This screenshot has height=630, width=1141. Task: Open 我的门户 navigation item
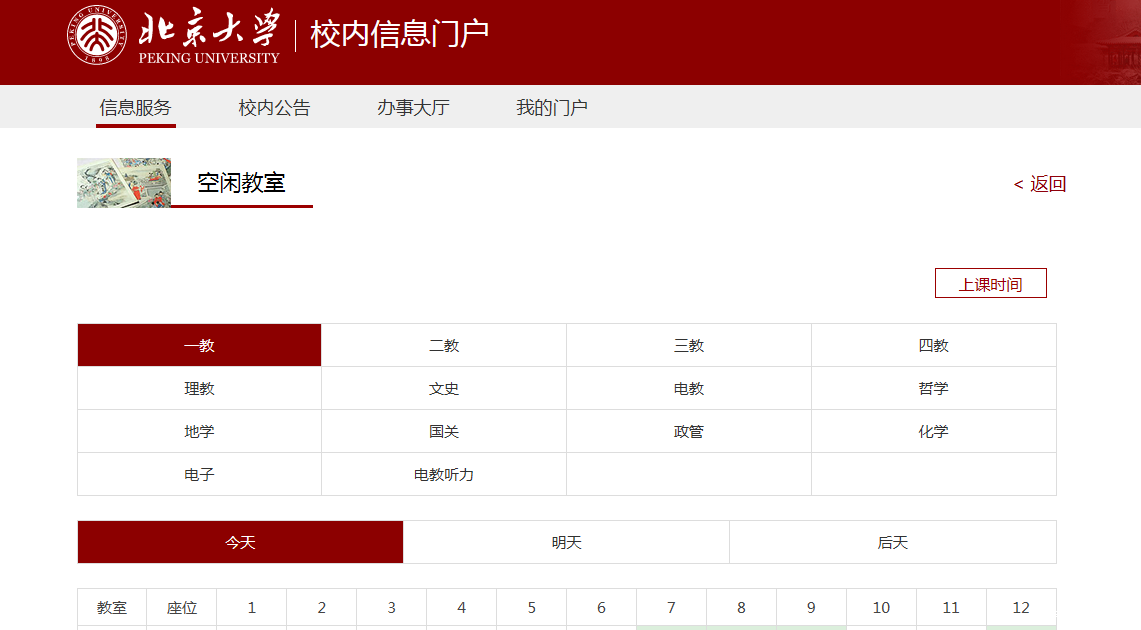(x=551, y=108)
